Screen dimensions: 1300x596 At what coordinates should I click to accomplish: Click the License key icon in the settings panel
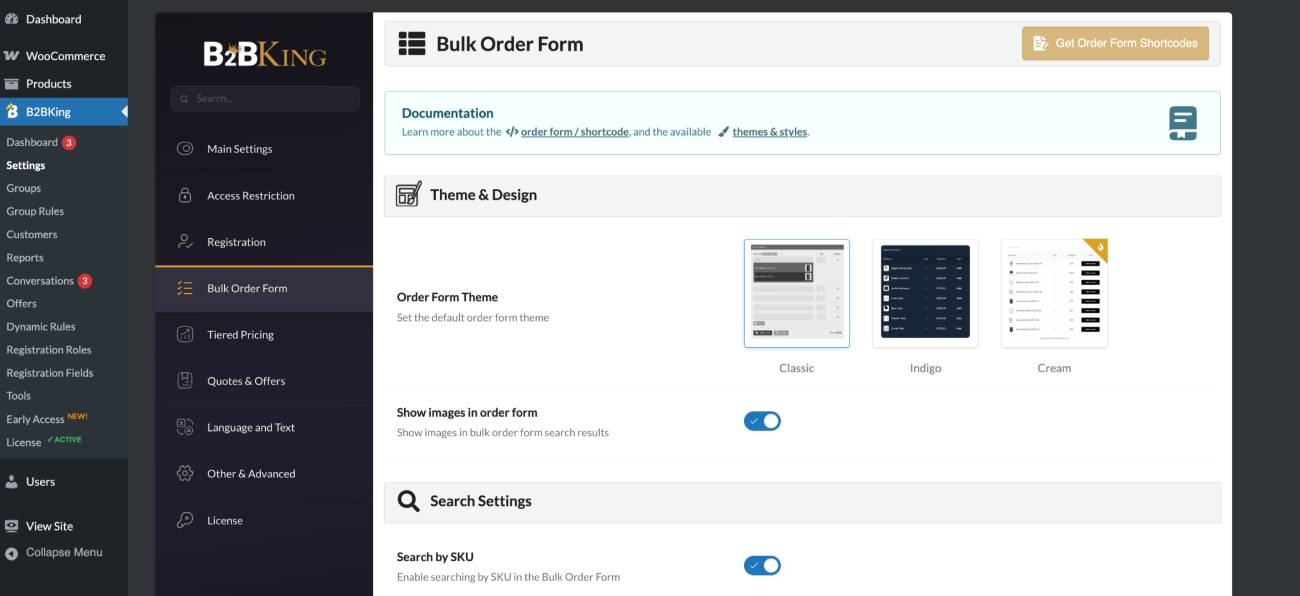(x=185, y=520)
